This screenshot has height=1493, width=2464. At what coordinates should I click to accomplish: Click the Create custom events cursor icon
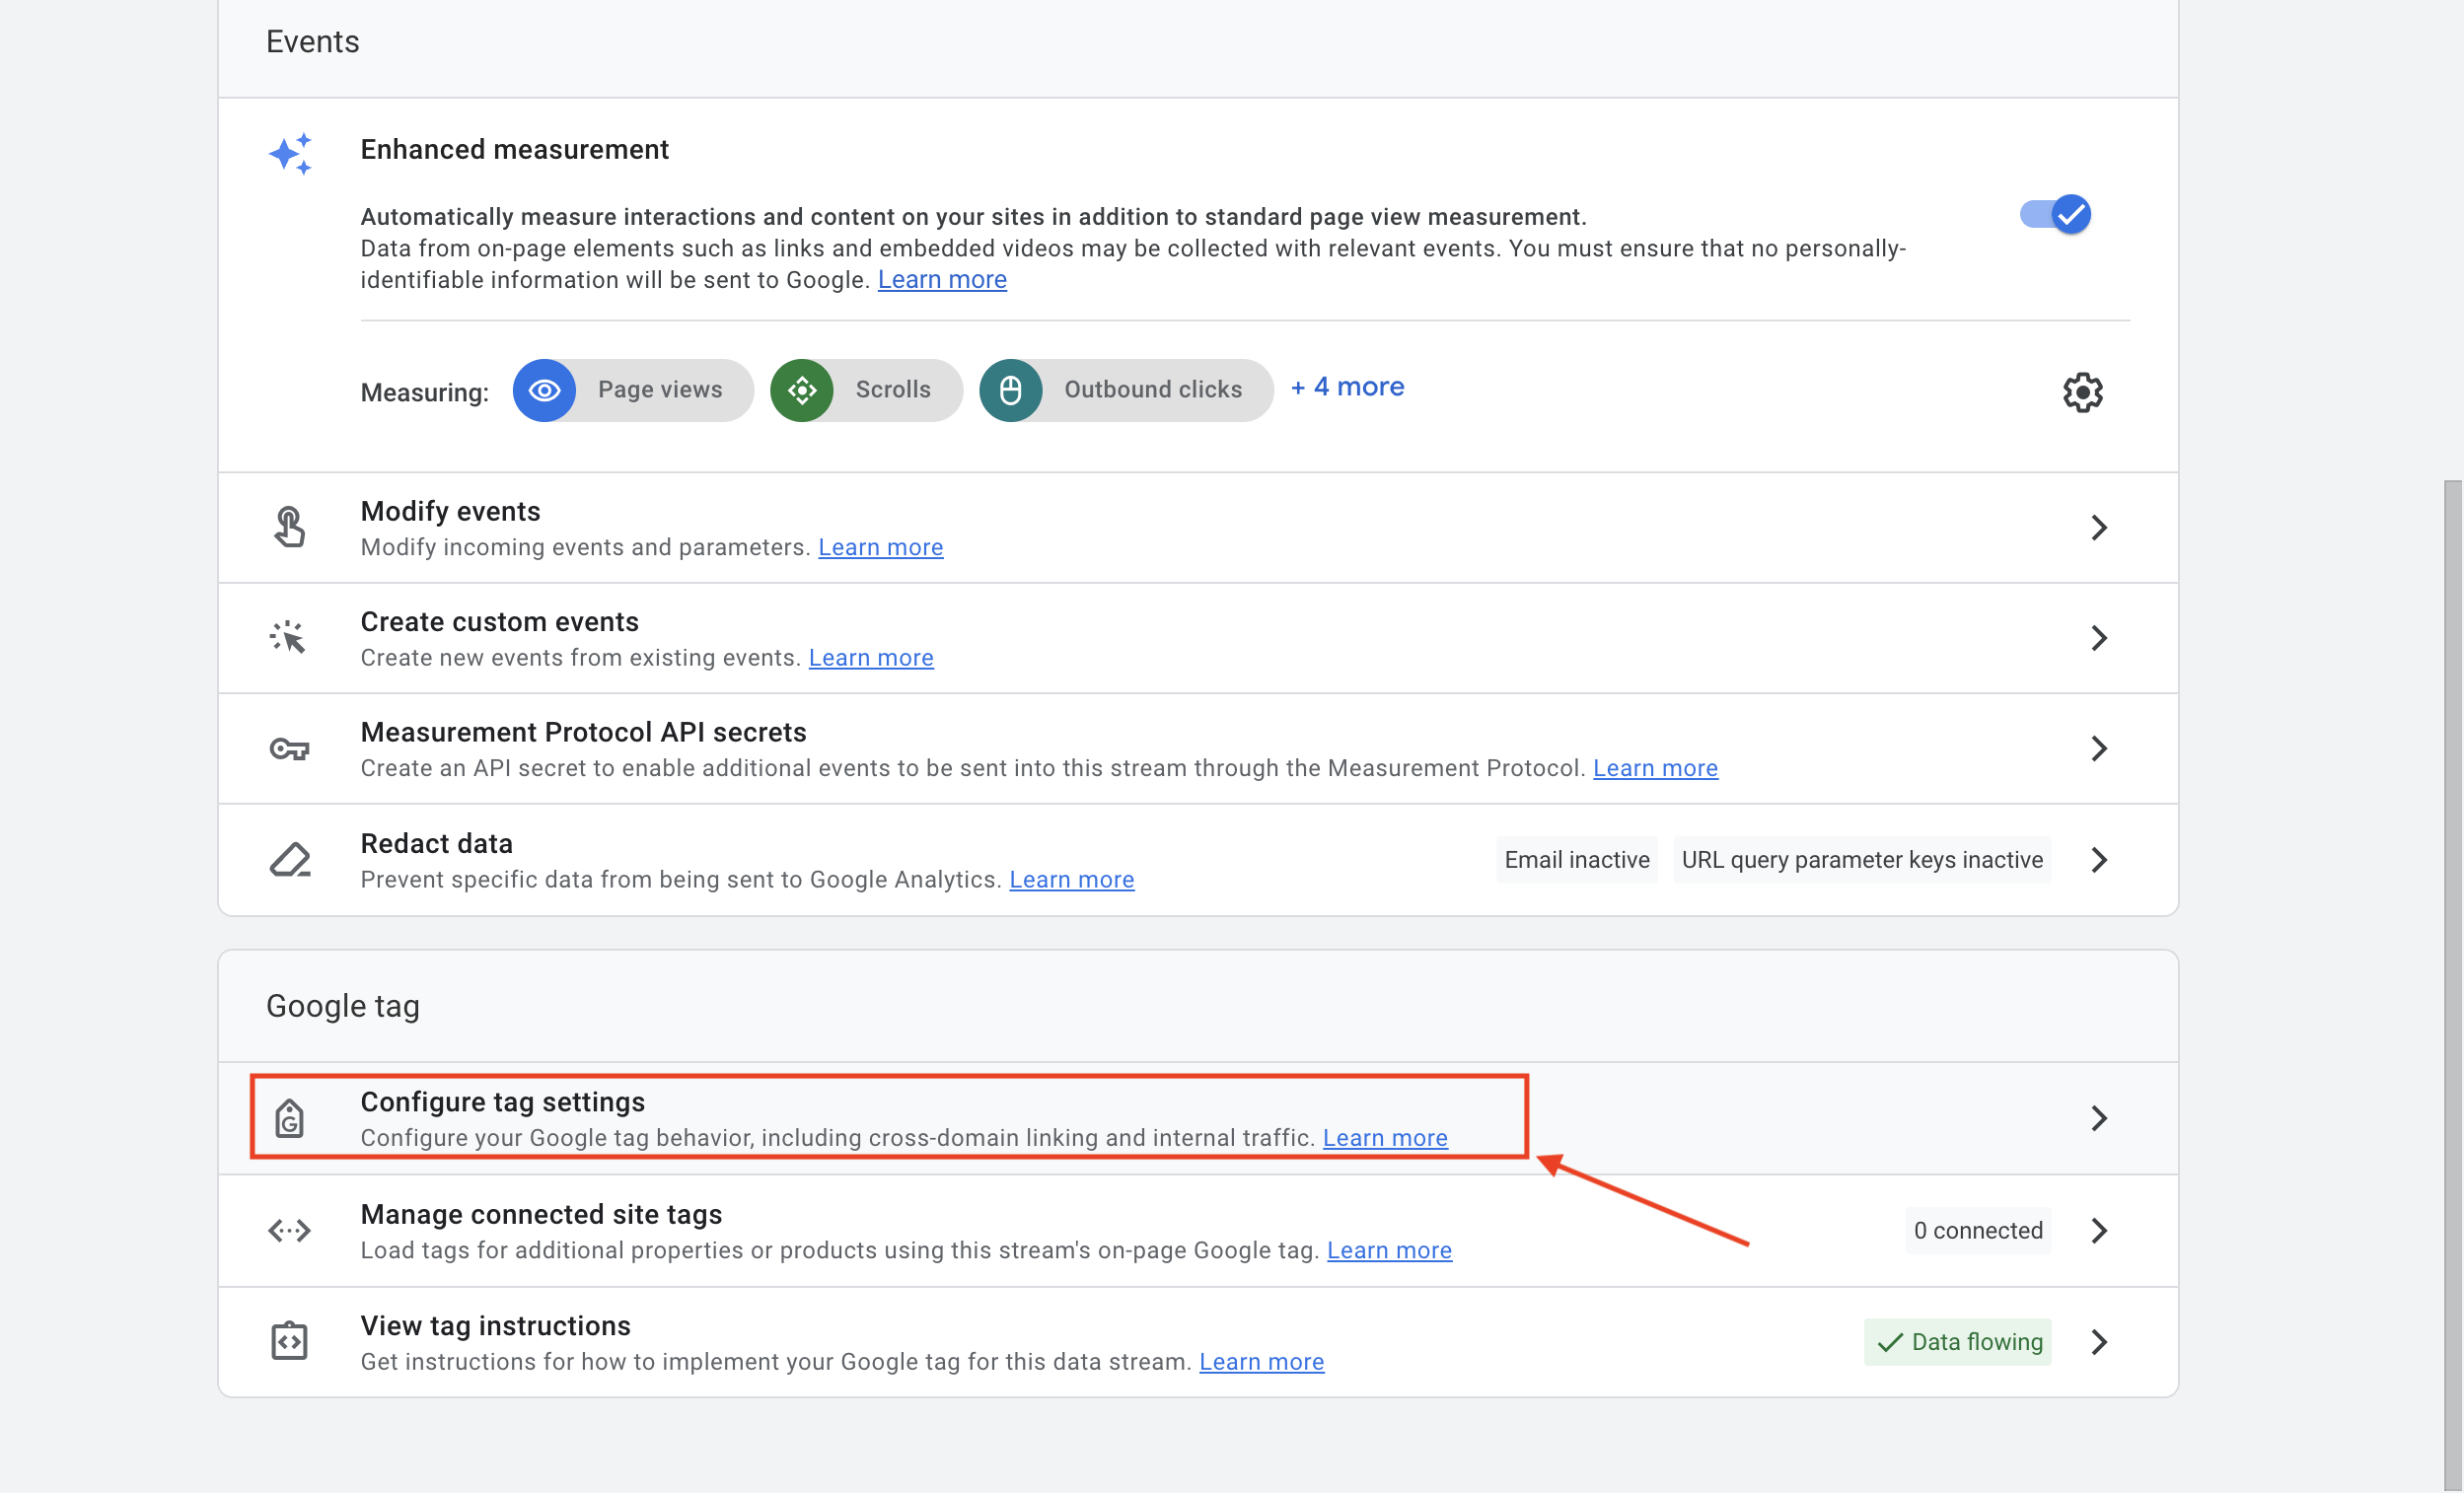[288, 637]
